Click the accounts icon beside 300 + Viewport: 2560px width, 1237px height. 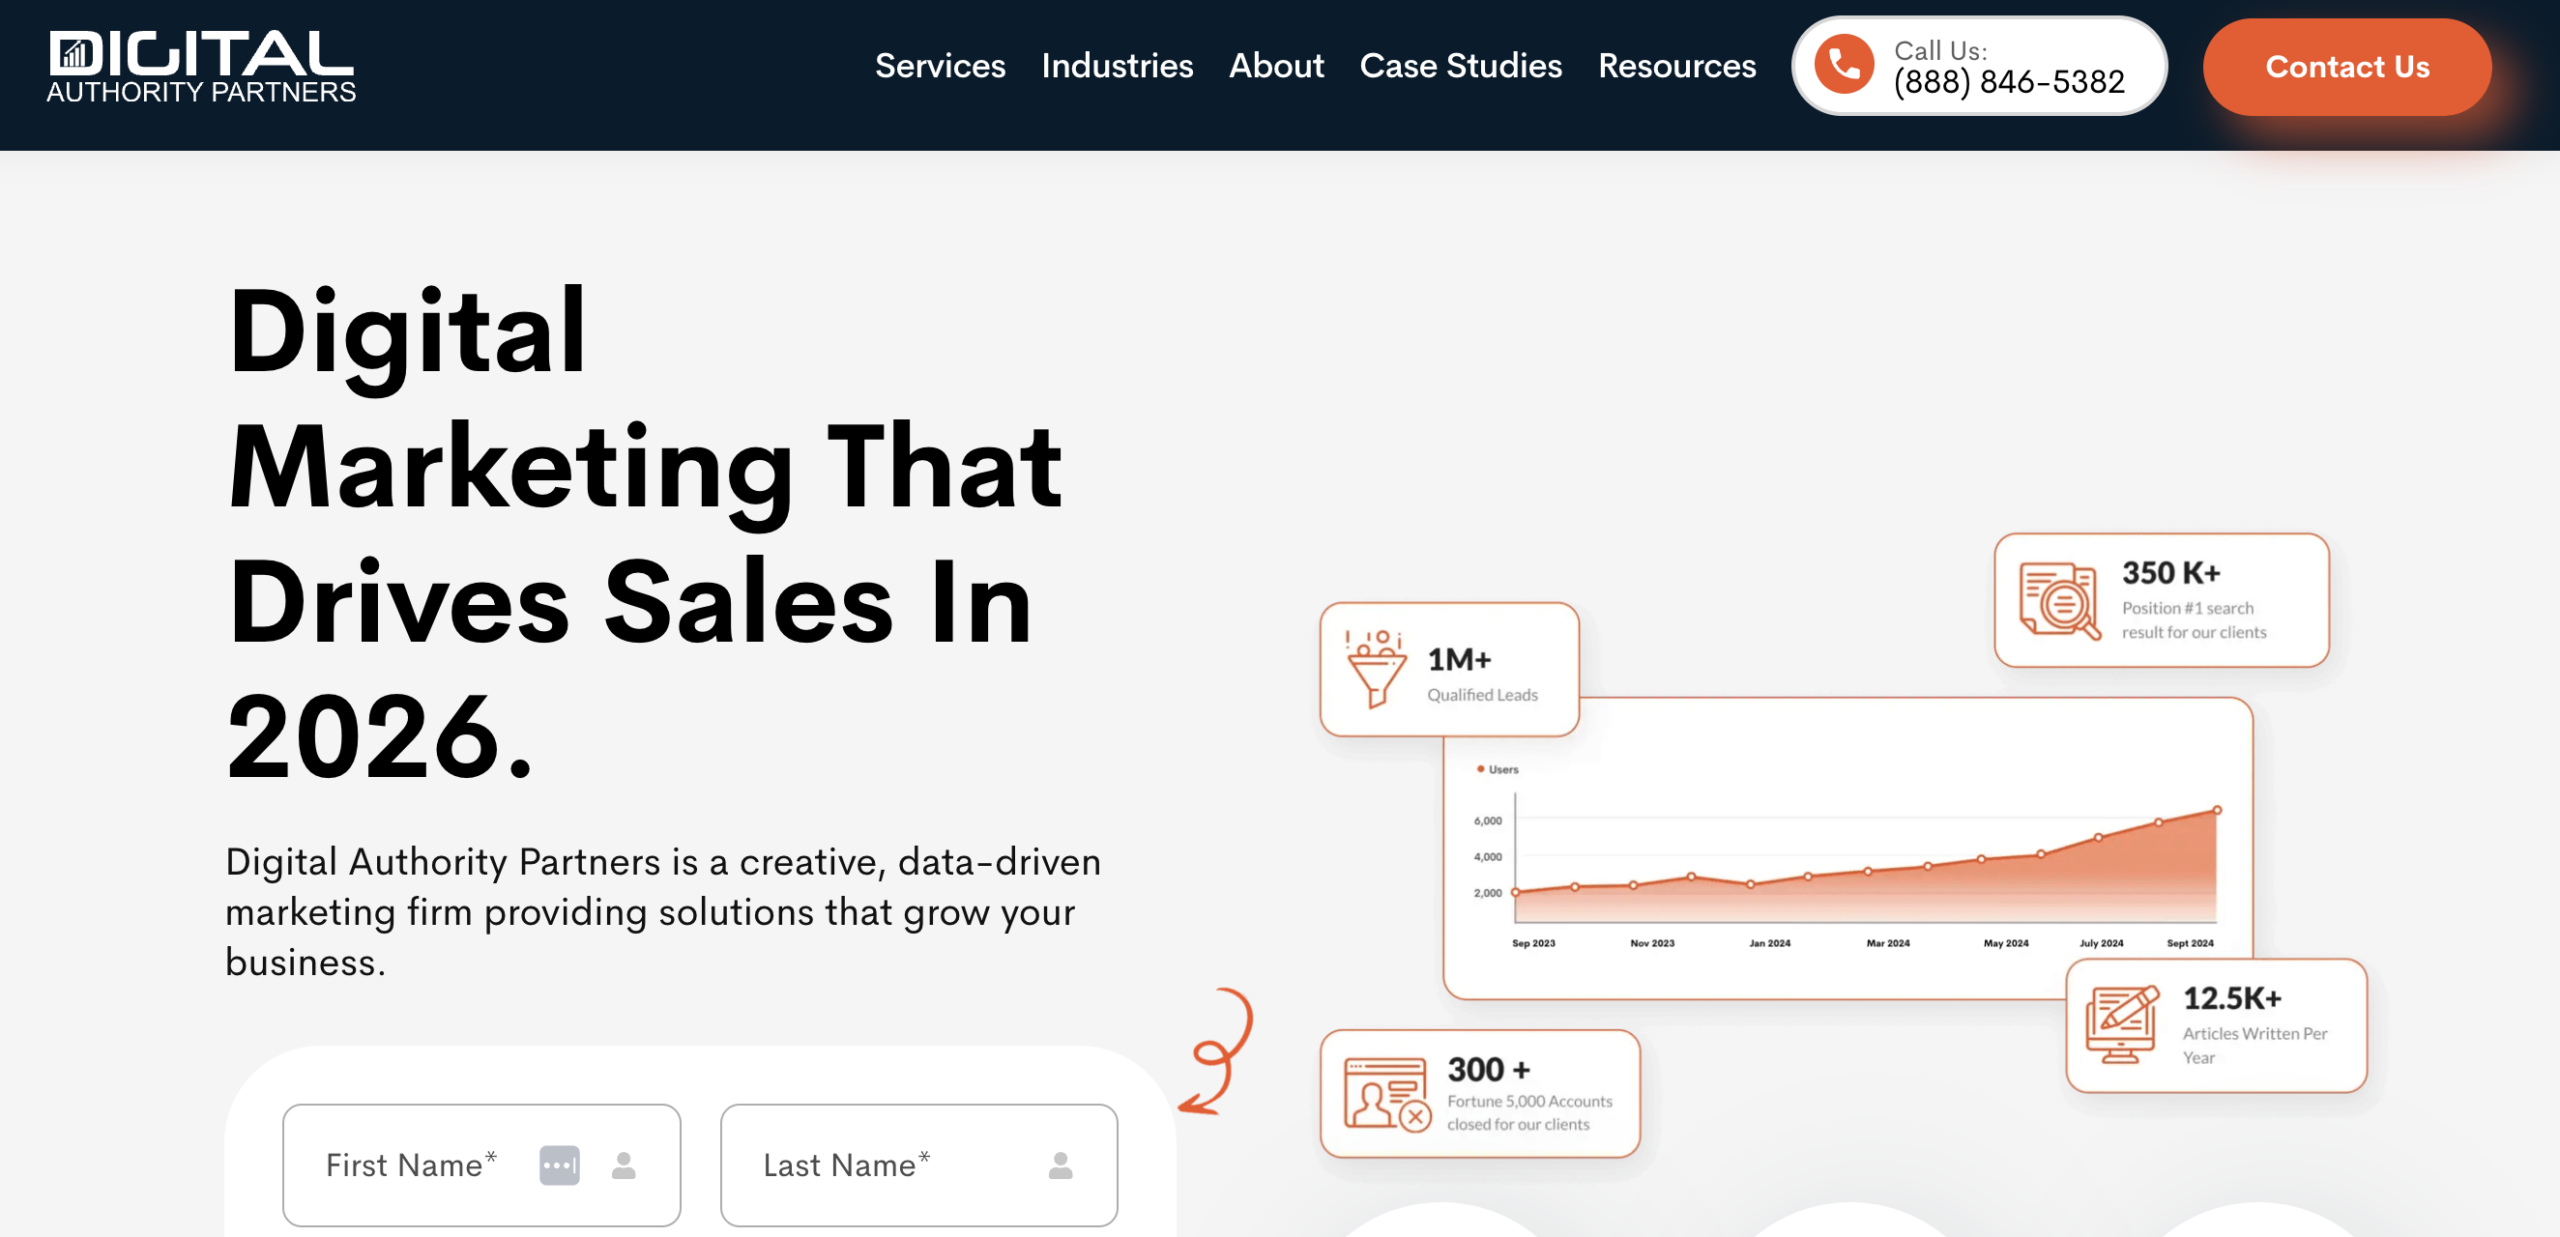click(1386, 1093)
